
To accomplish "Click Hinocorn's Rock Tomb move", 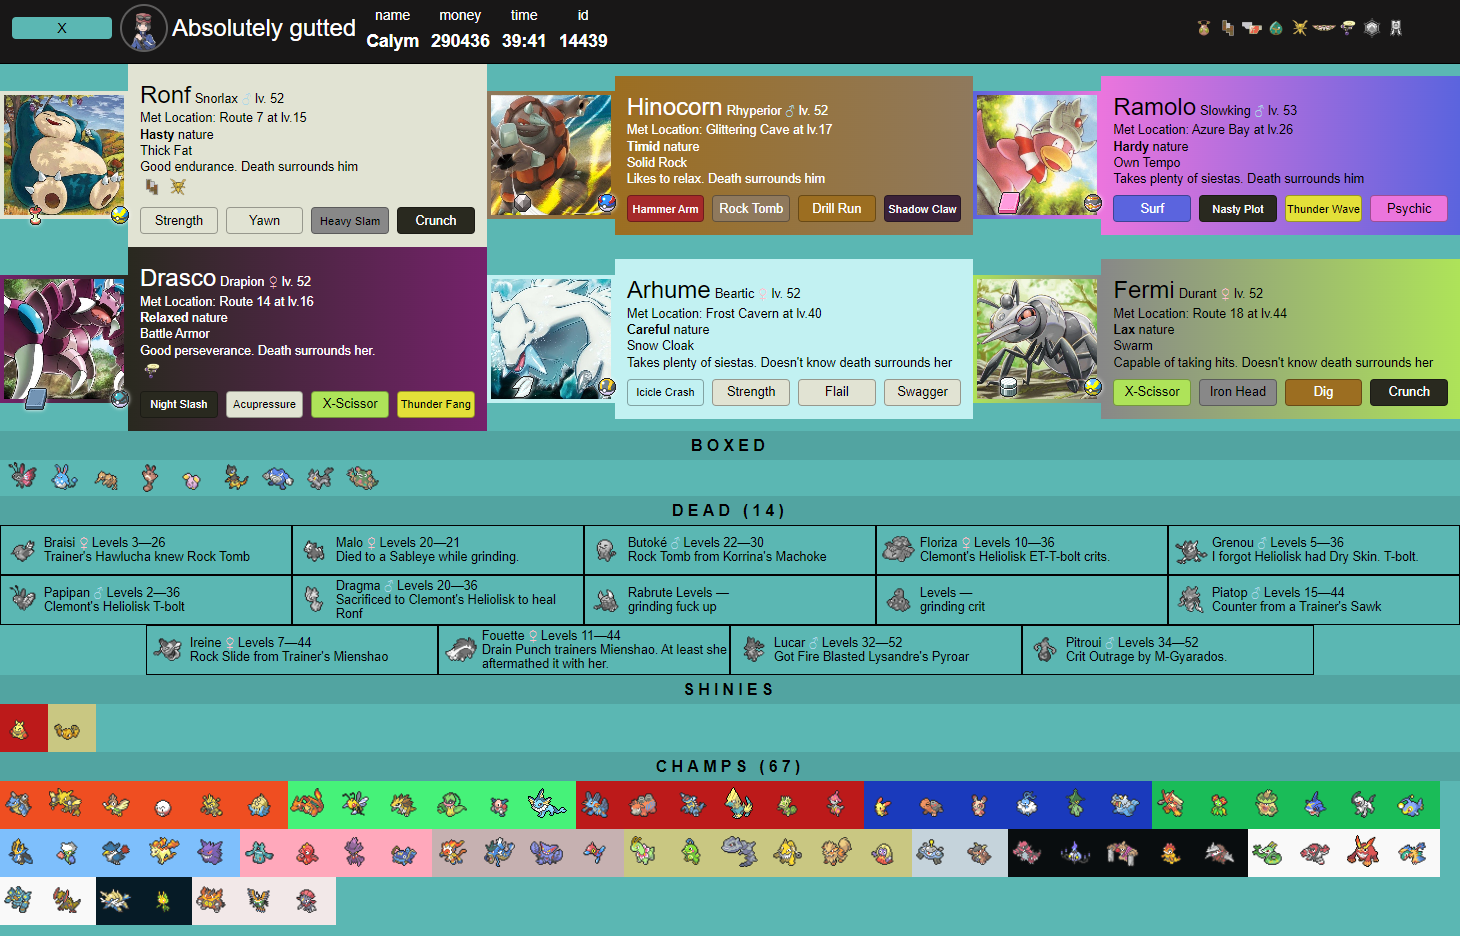I will [751, 208].
